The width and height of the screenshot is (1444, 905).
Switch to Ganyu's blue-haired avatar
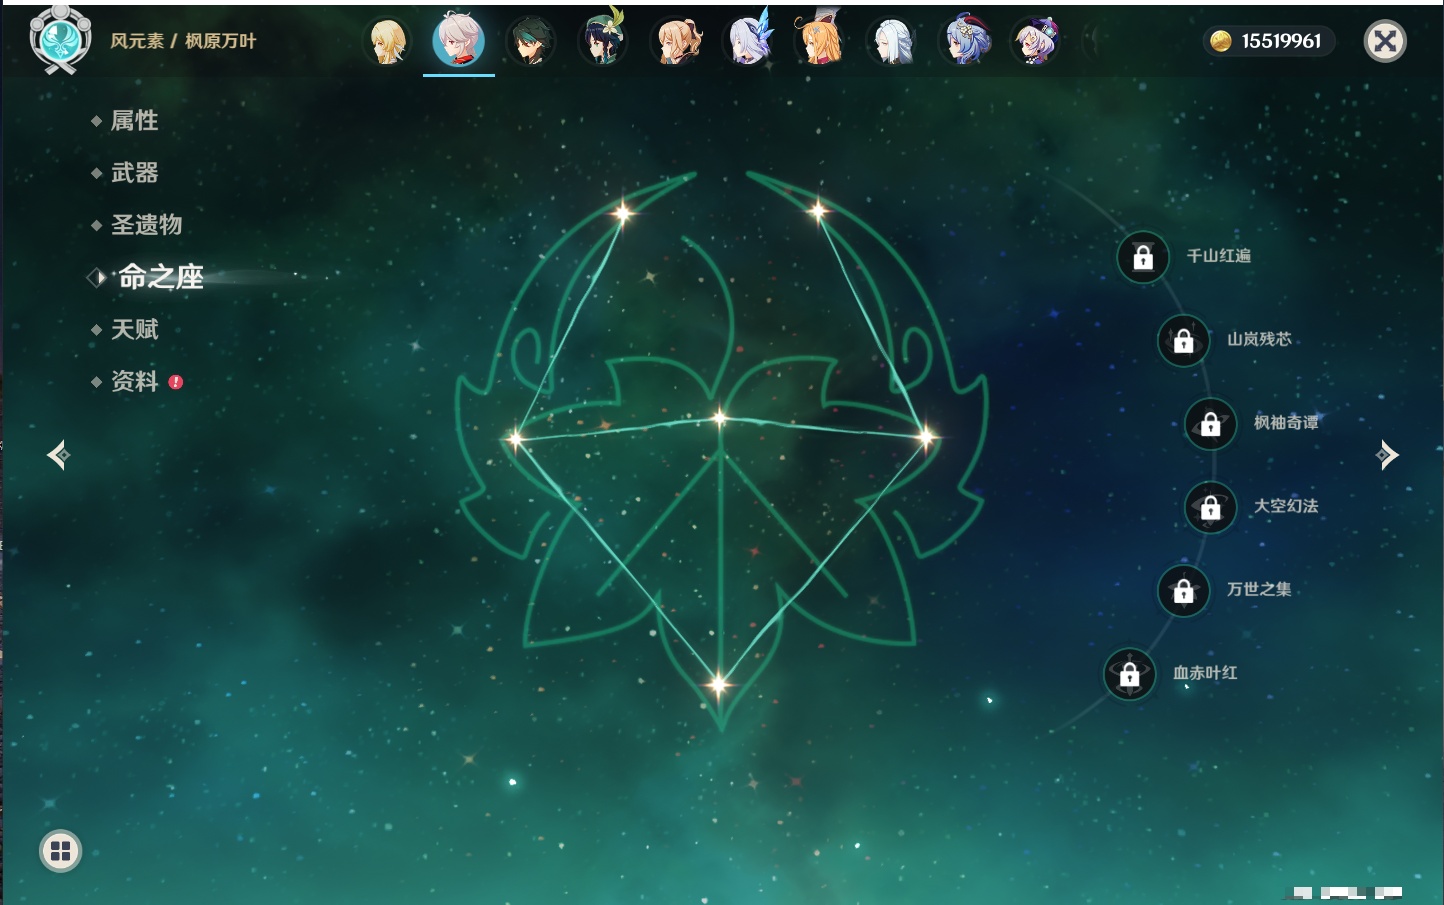click(964, 42)
